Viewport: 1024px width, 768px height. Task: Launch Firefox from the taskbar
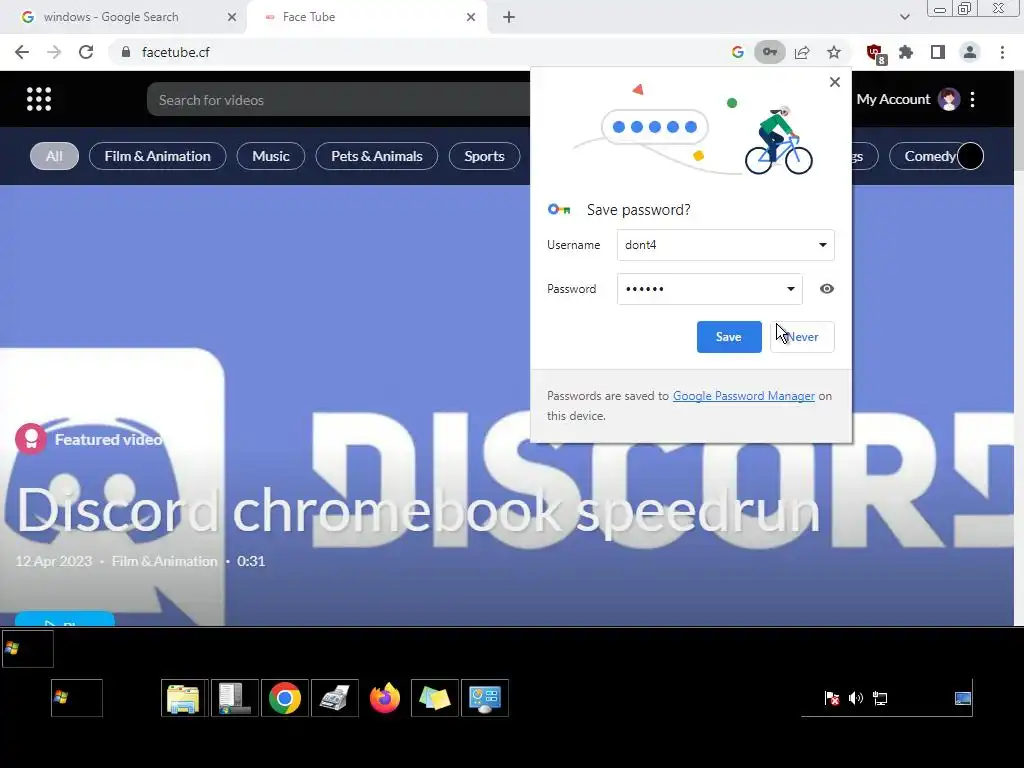pos(385,698)
